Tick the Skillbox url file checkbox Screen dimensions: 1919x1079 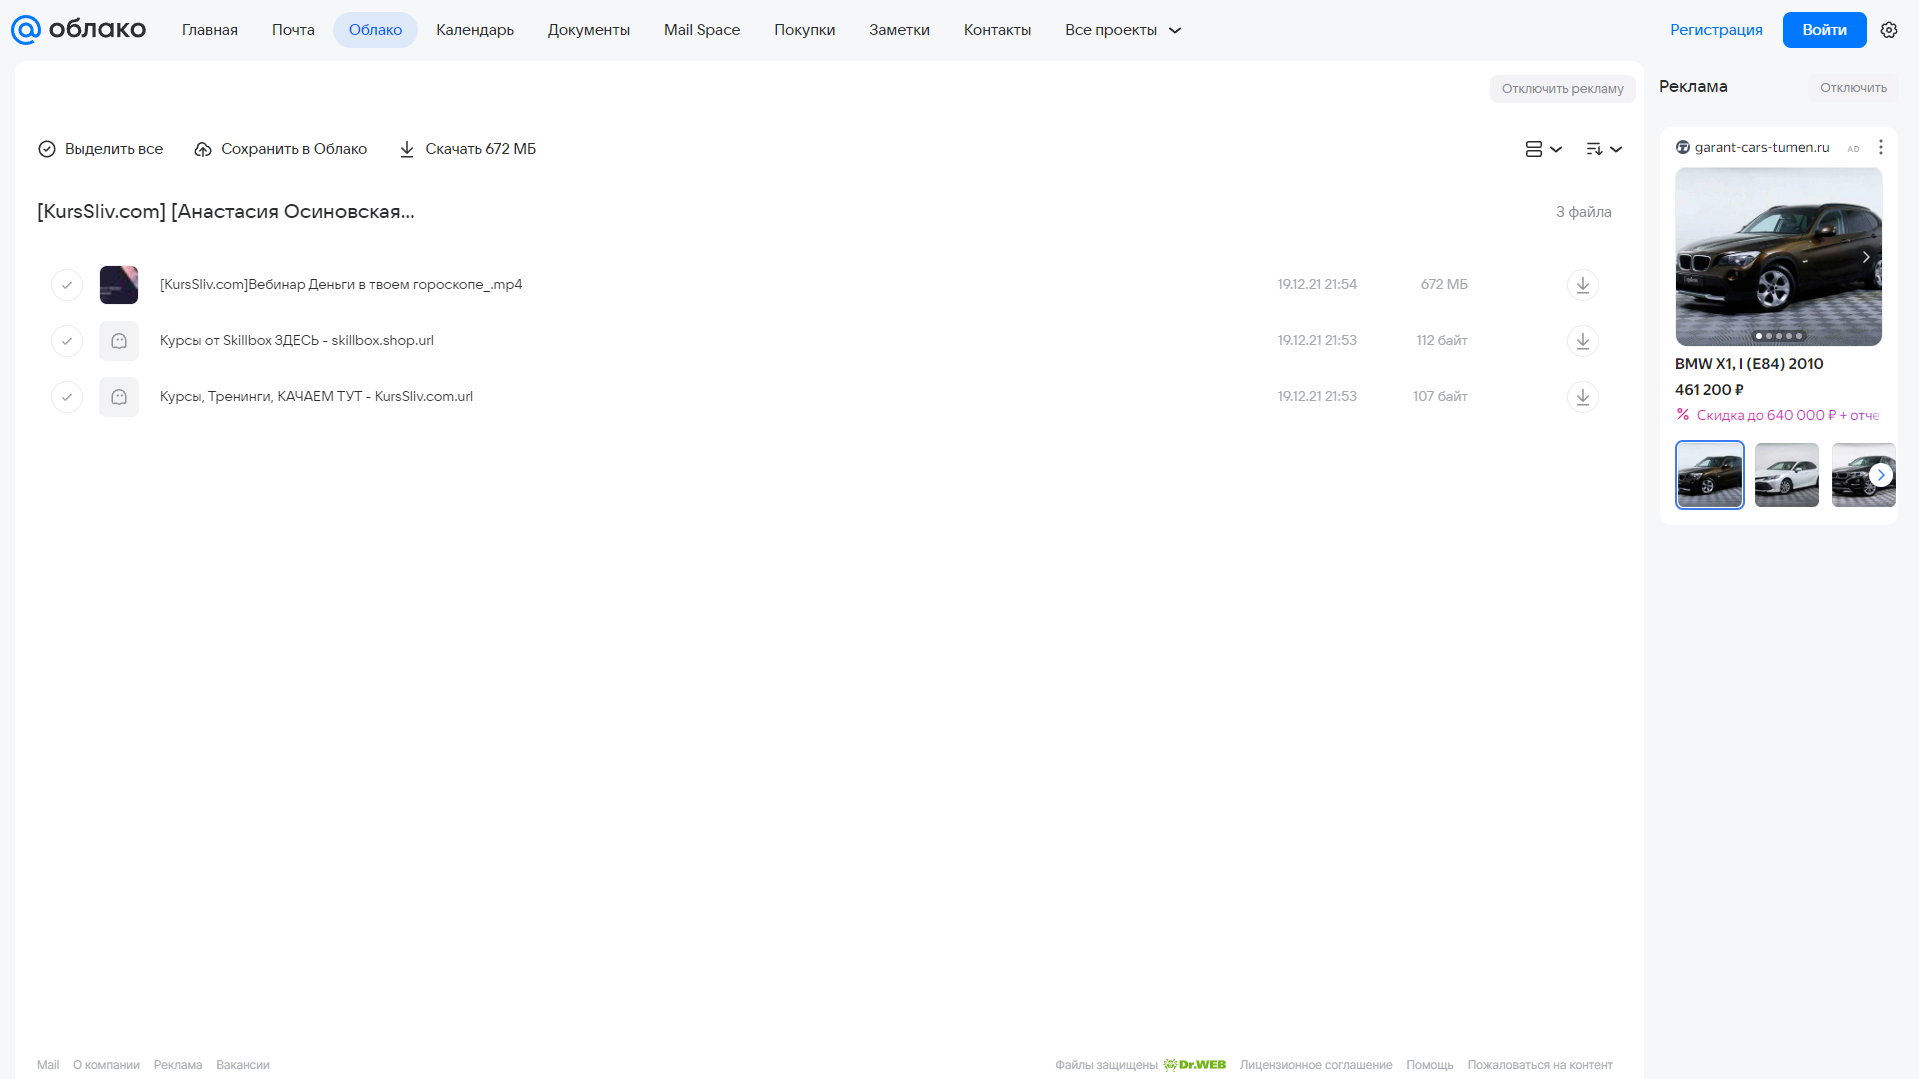[x=67, y=341]
